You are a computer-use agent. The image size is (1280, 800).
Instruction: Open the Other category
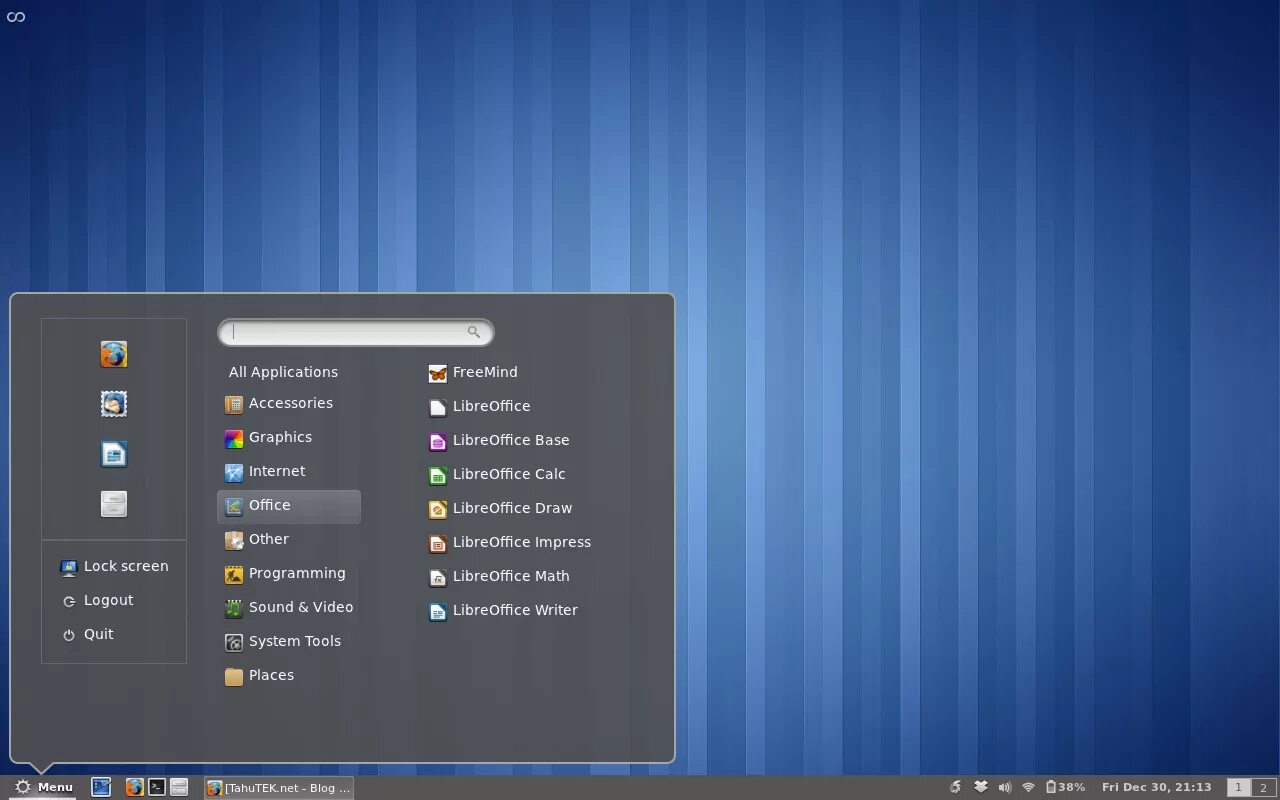click(288, 539)
